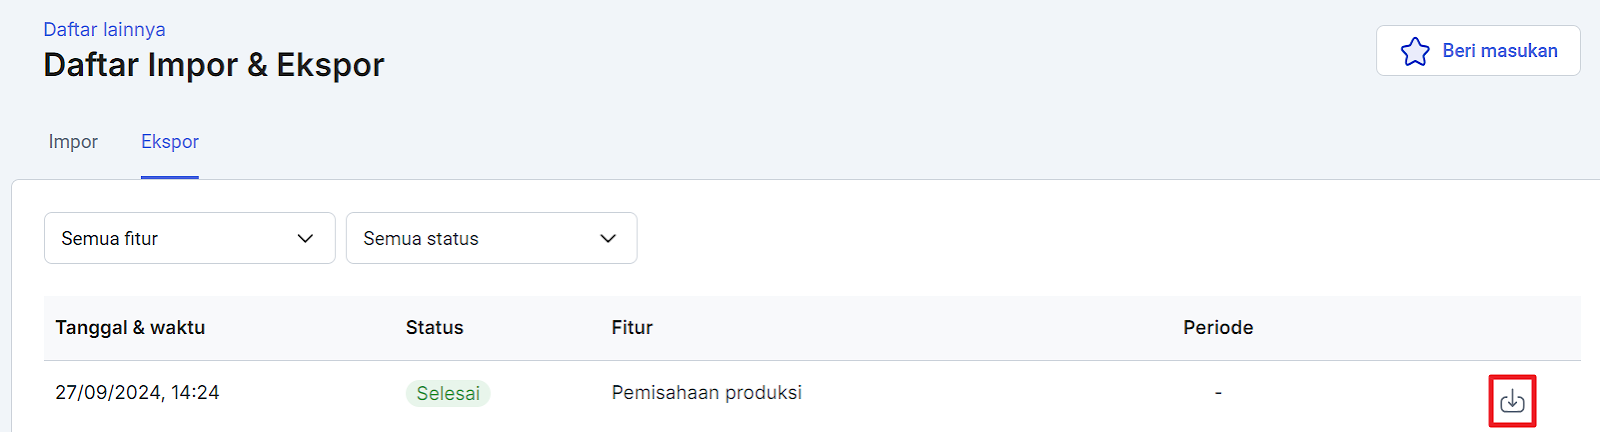Click the chevron arrow in Semua status
The image size is (1600, 432).
[x=608, y=238]
